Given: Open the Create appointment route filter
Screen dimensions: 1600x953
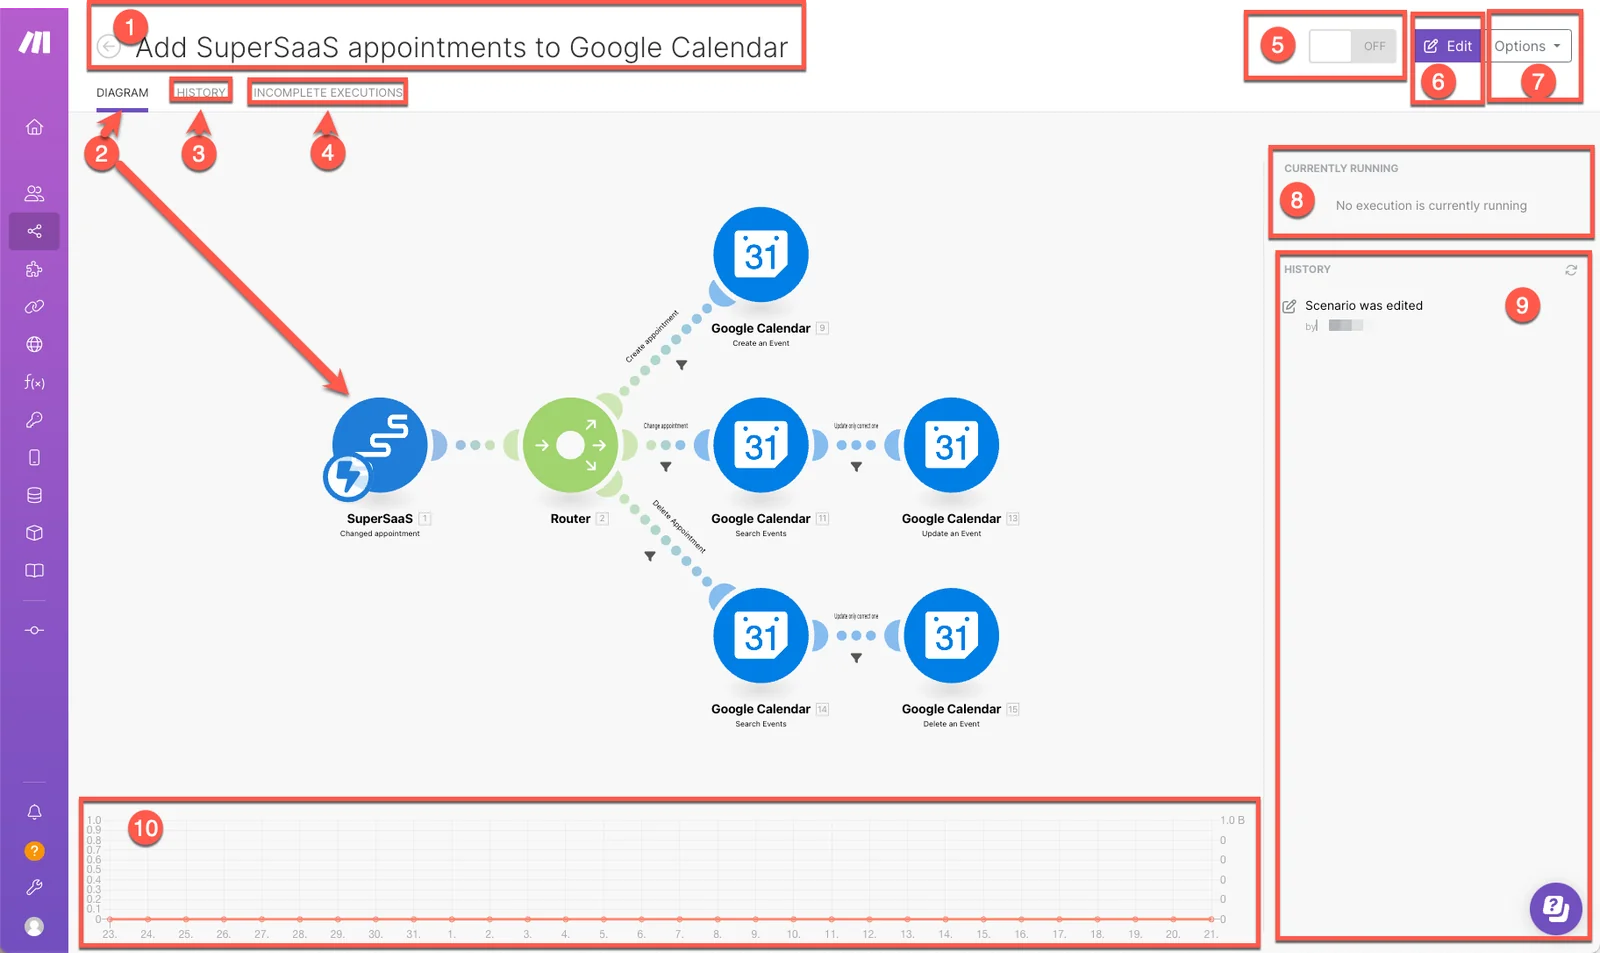Looking at the screenshot, I should tap(681, 365).
